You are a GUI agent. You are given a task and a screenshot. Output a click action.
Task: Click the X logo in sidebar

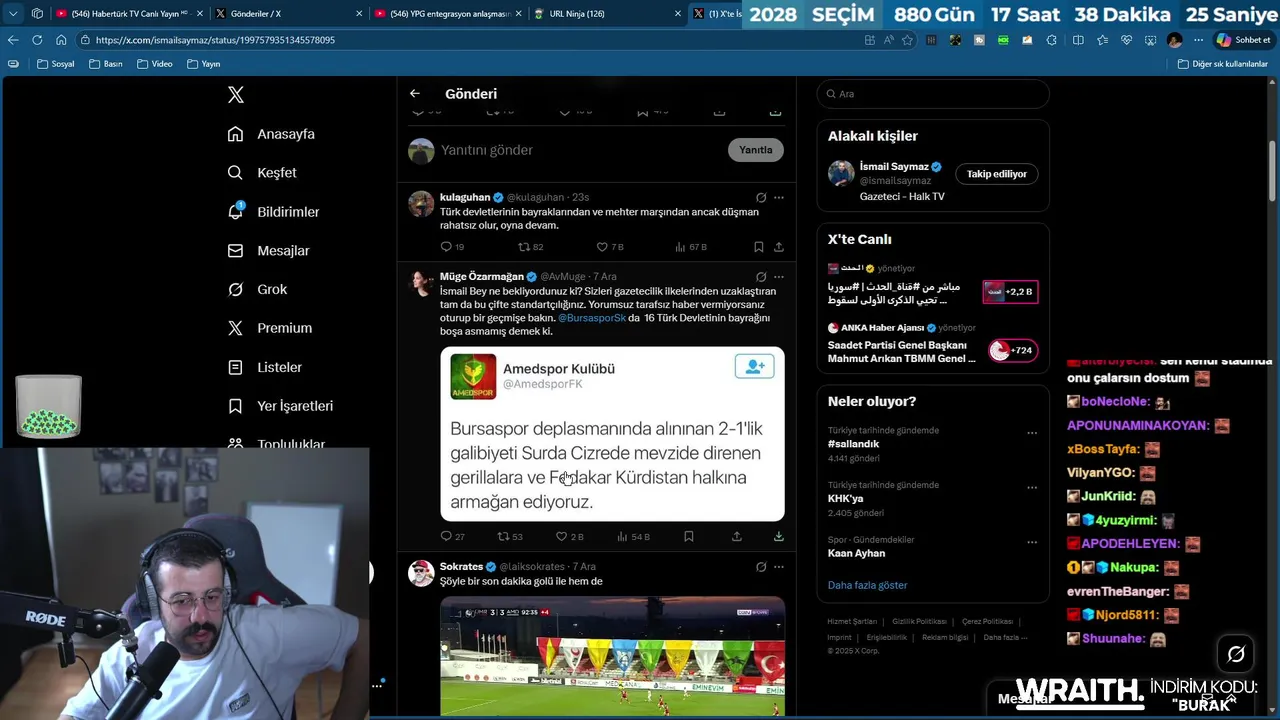tap(236, 95)
